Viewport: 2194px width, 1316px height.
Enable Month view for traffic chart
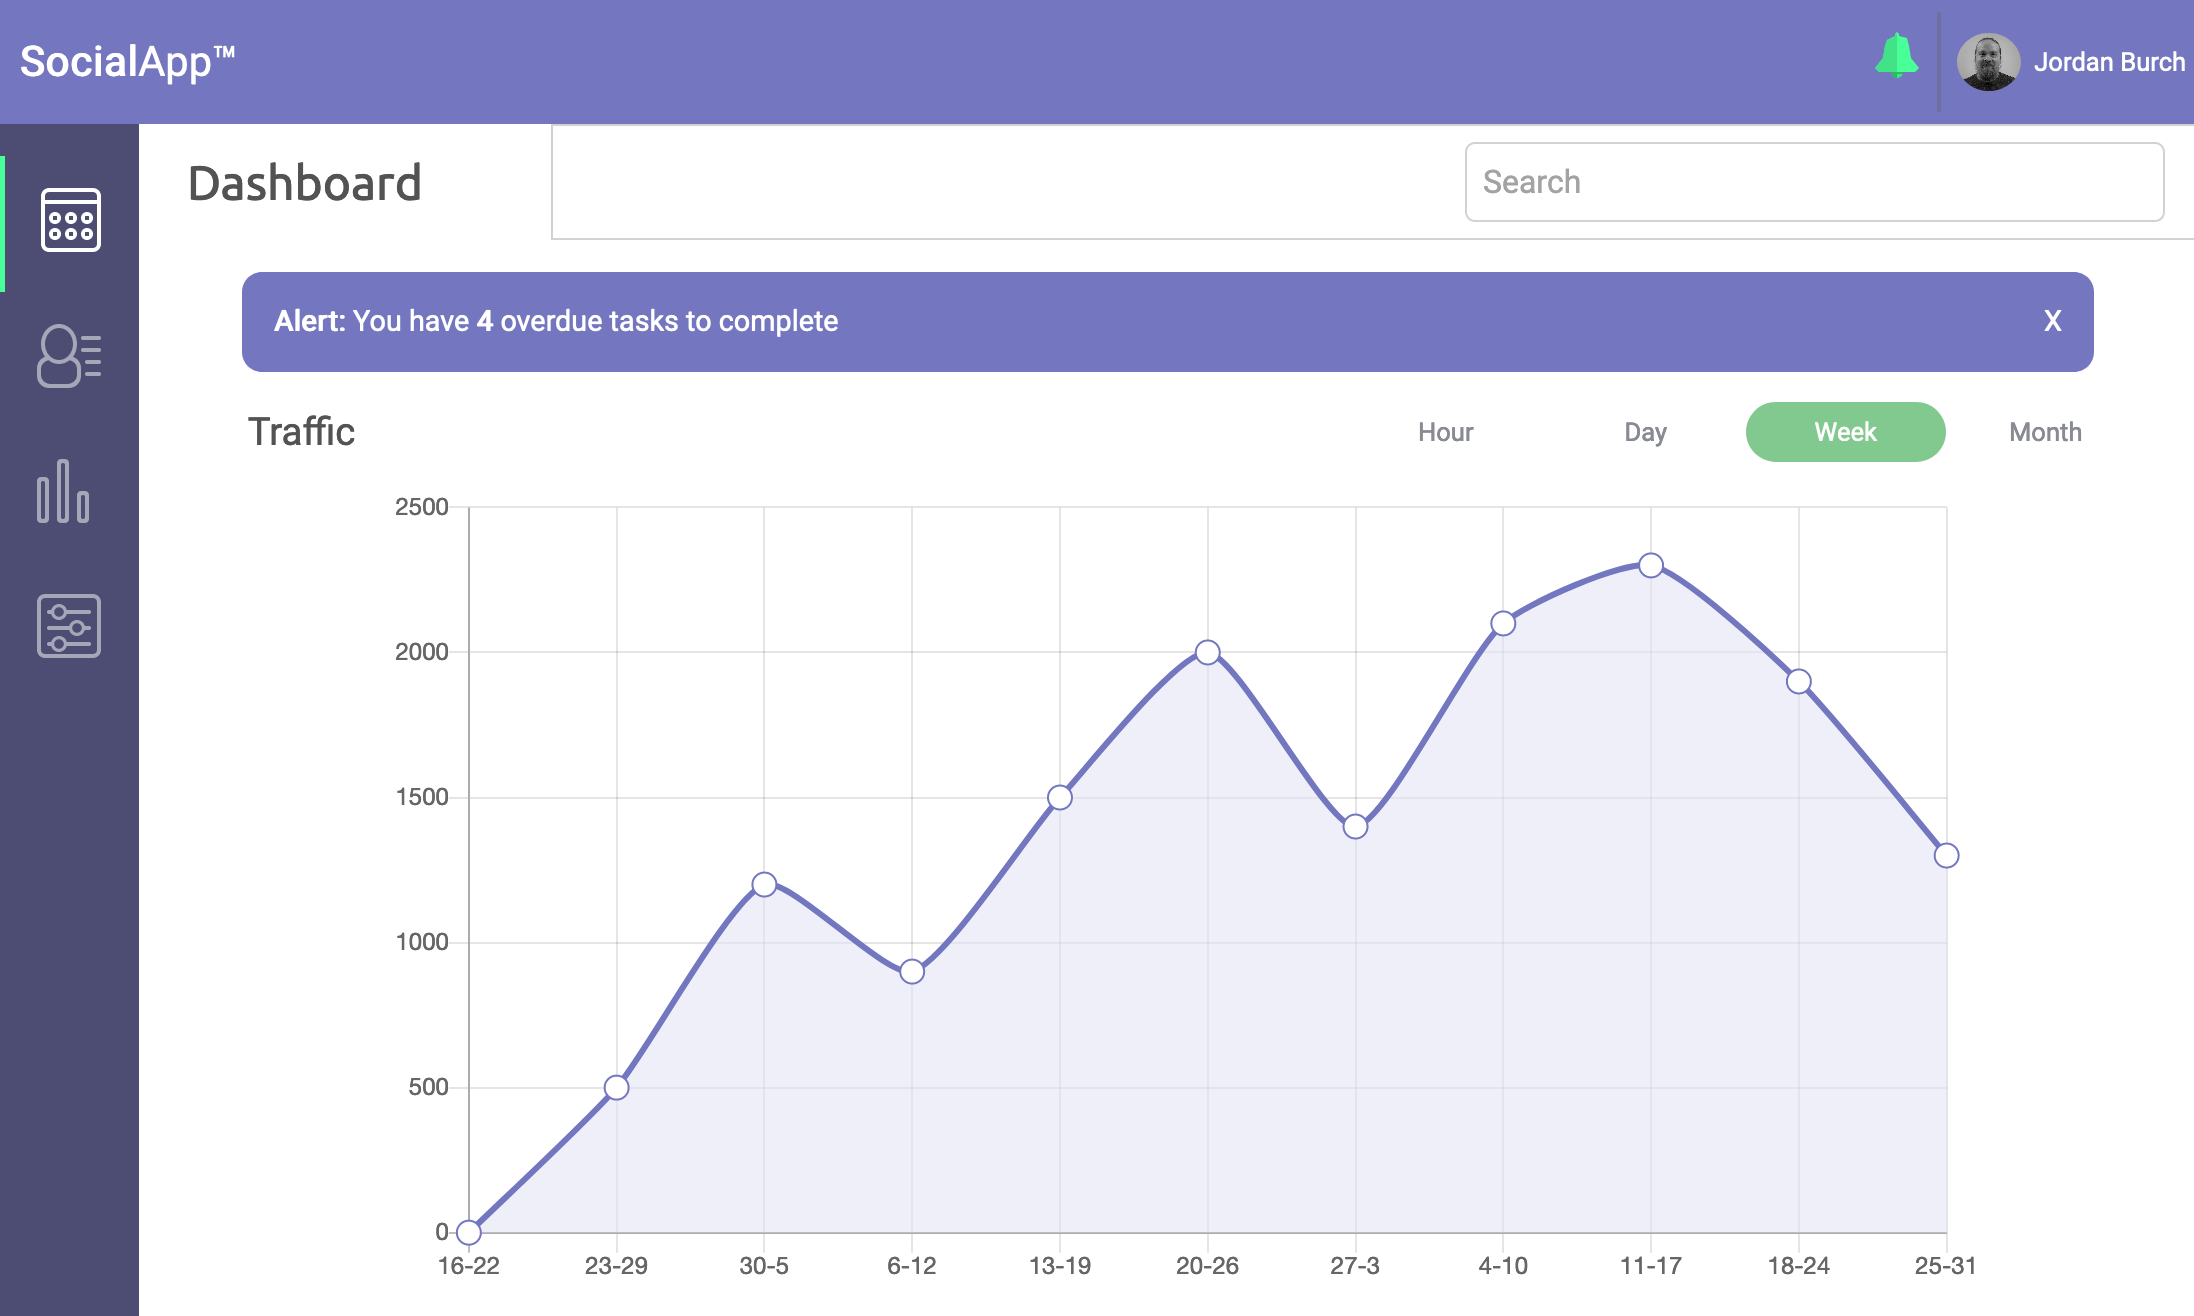pos(2044,431)
